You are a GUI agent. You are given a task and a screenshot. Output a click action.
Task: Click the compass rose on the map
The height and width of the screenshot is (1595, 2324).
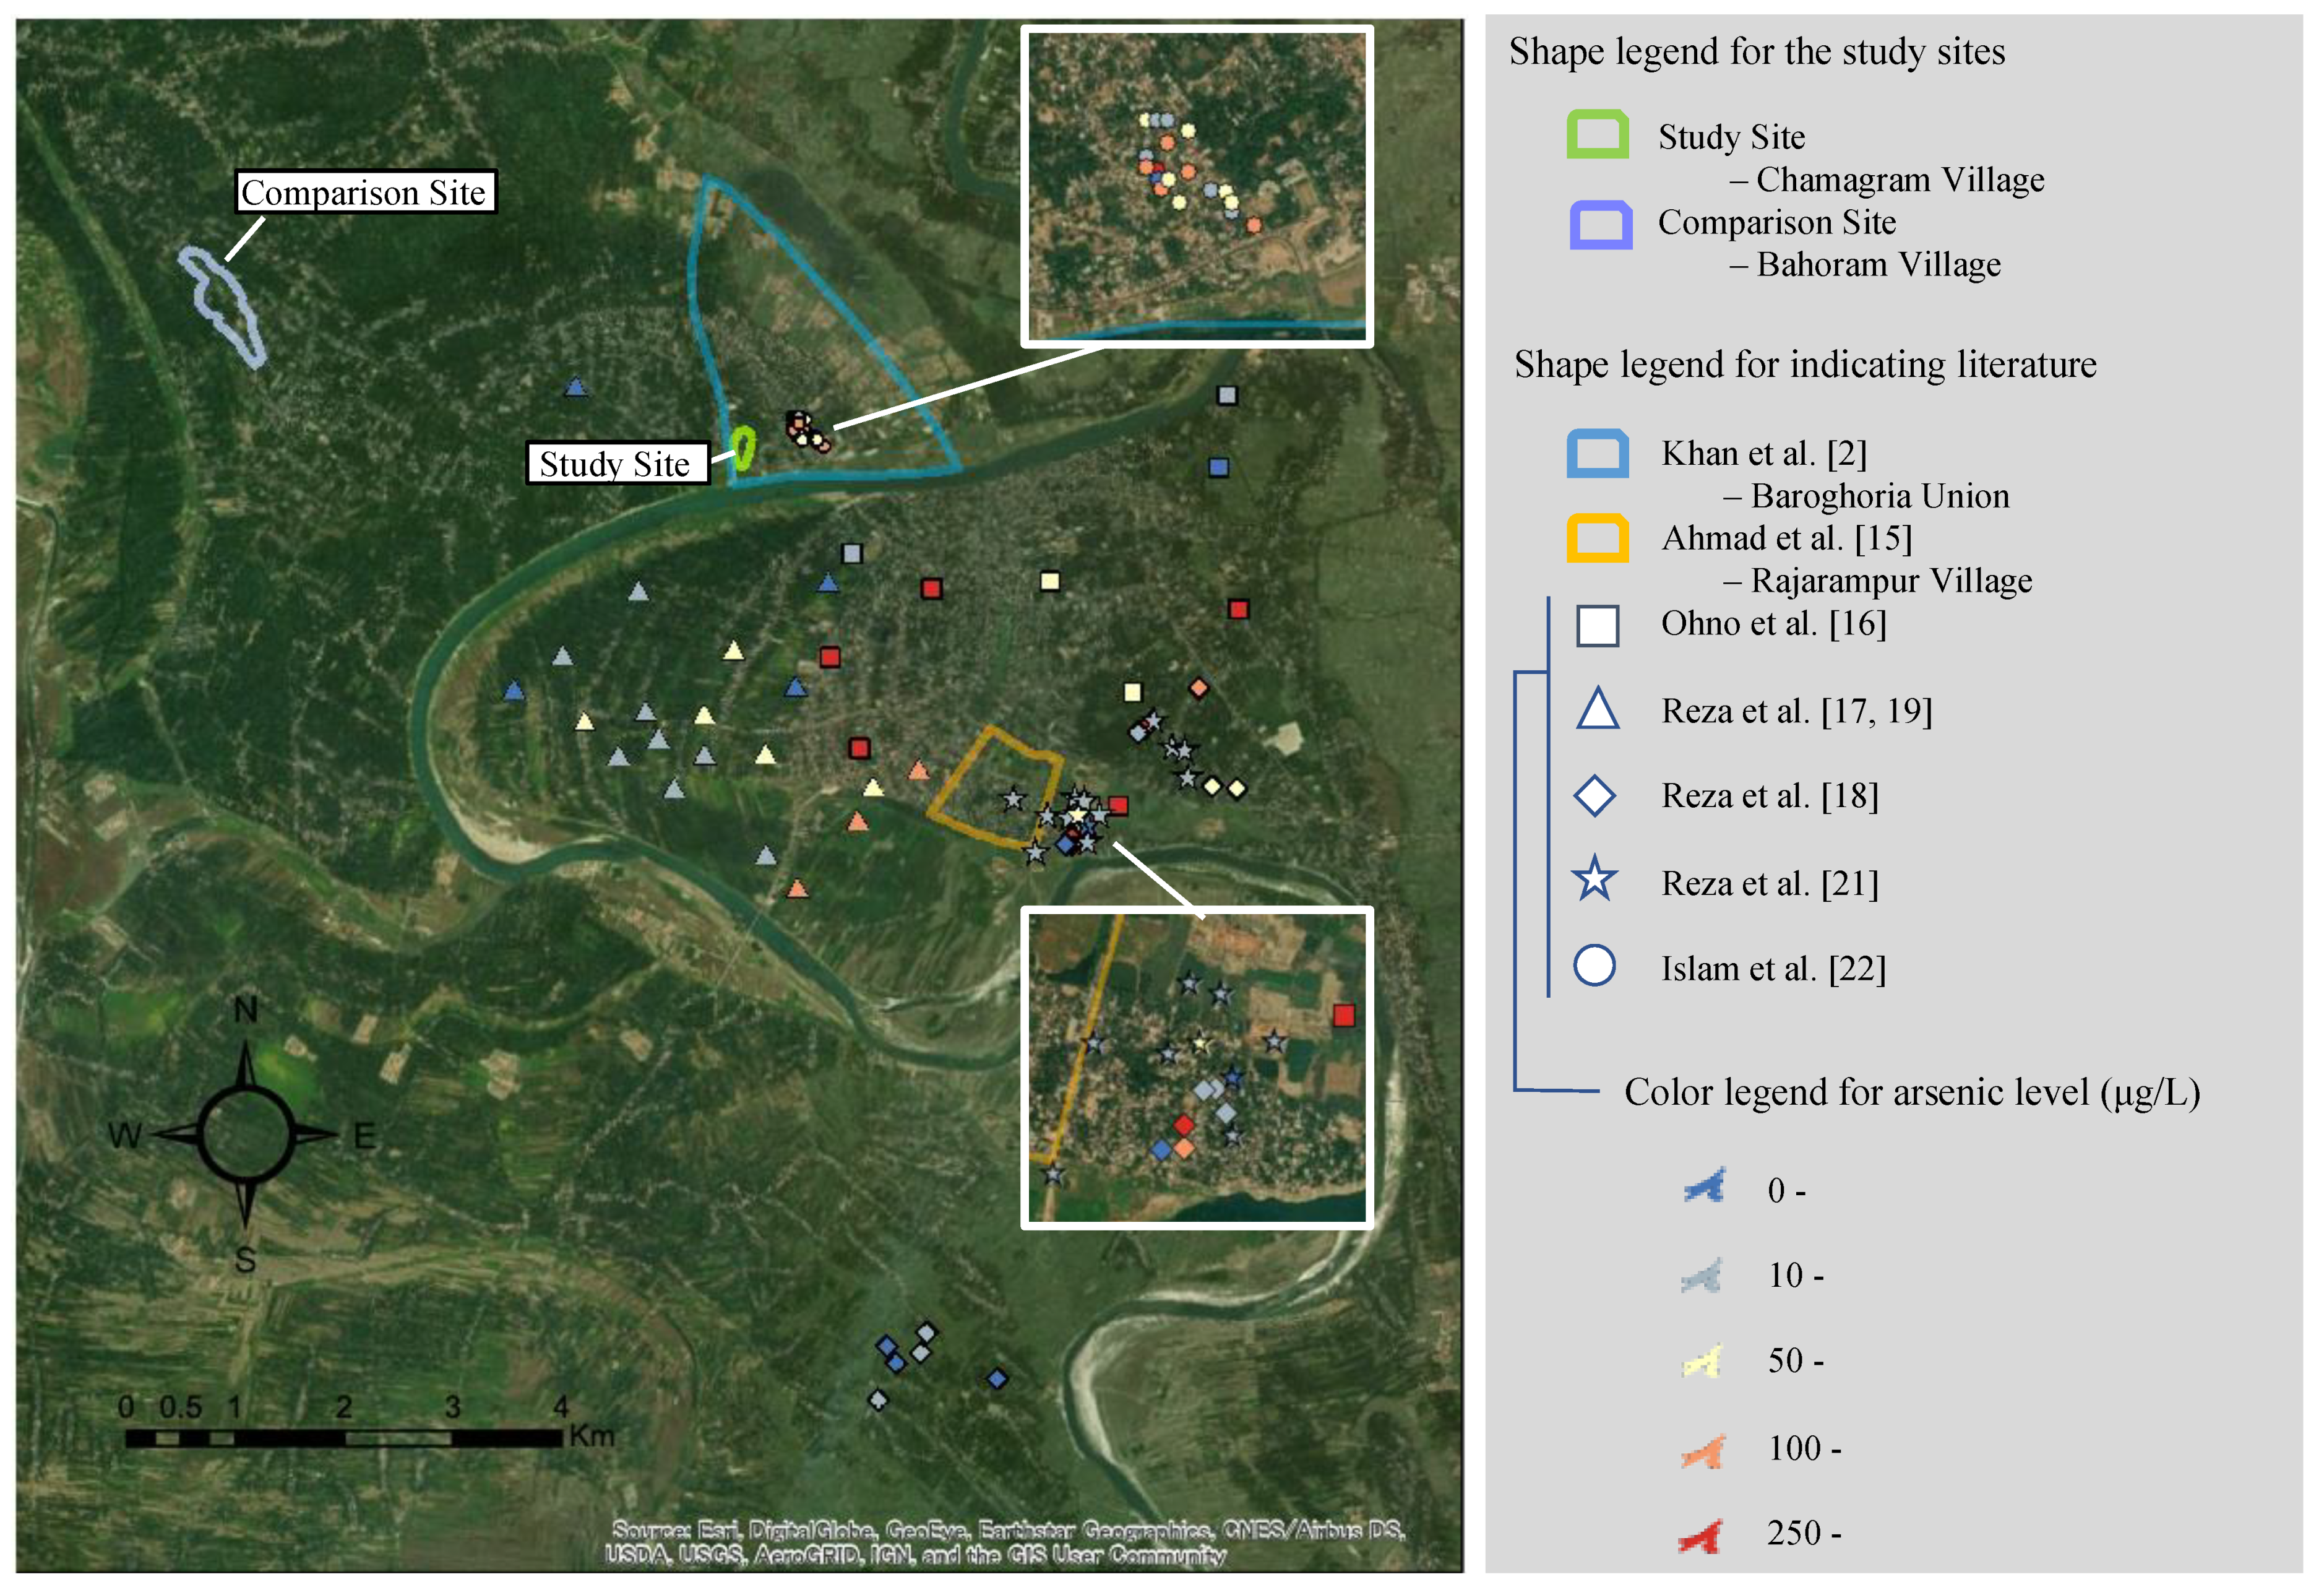[245, 1135]
